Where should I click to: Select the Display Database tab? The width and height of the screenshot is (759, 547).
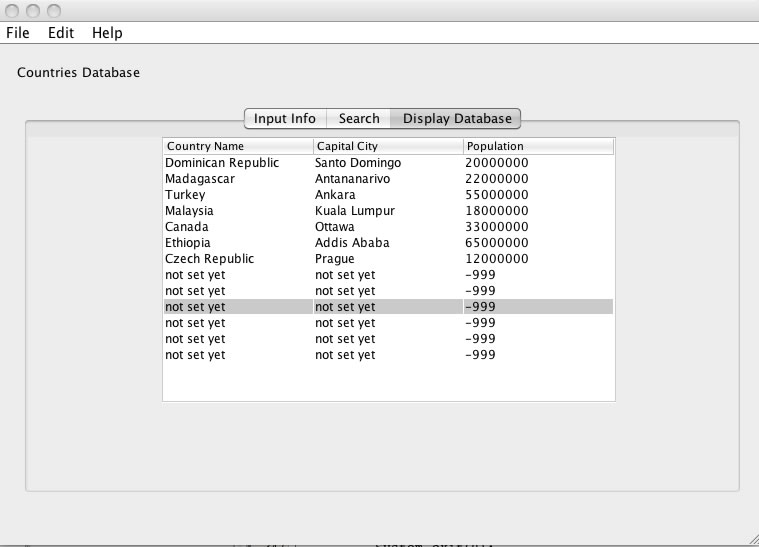point(457,118)
